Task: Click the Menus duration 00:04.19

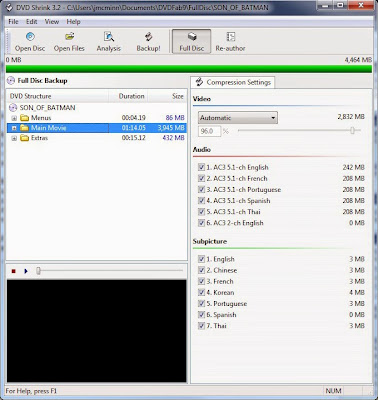Action: click(x=133, y=118)
